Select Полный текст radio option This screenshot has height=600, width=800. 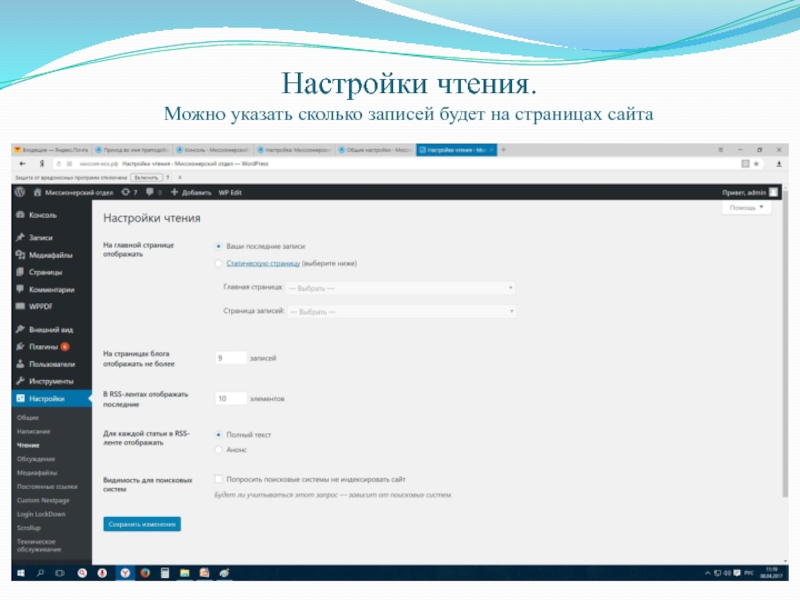pyautogui.click(x=218, y=435)
